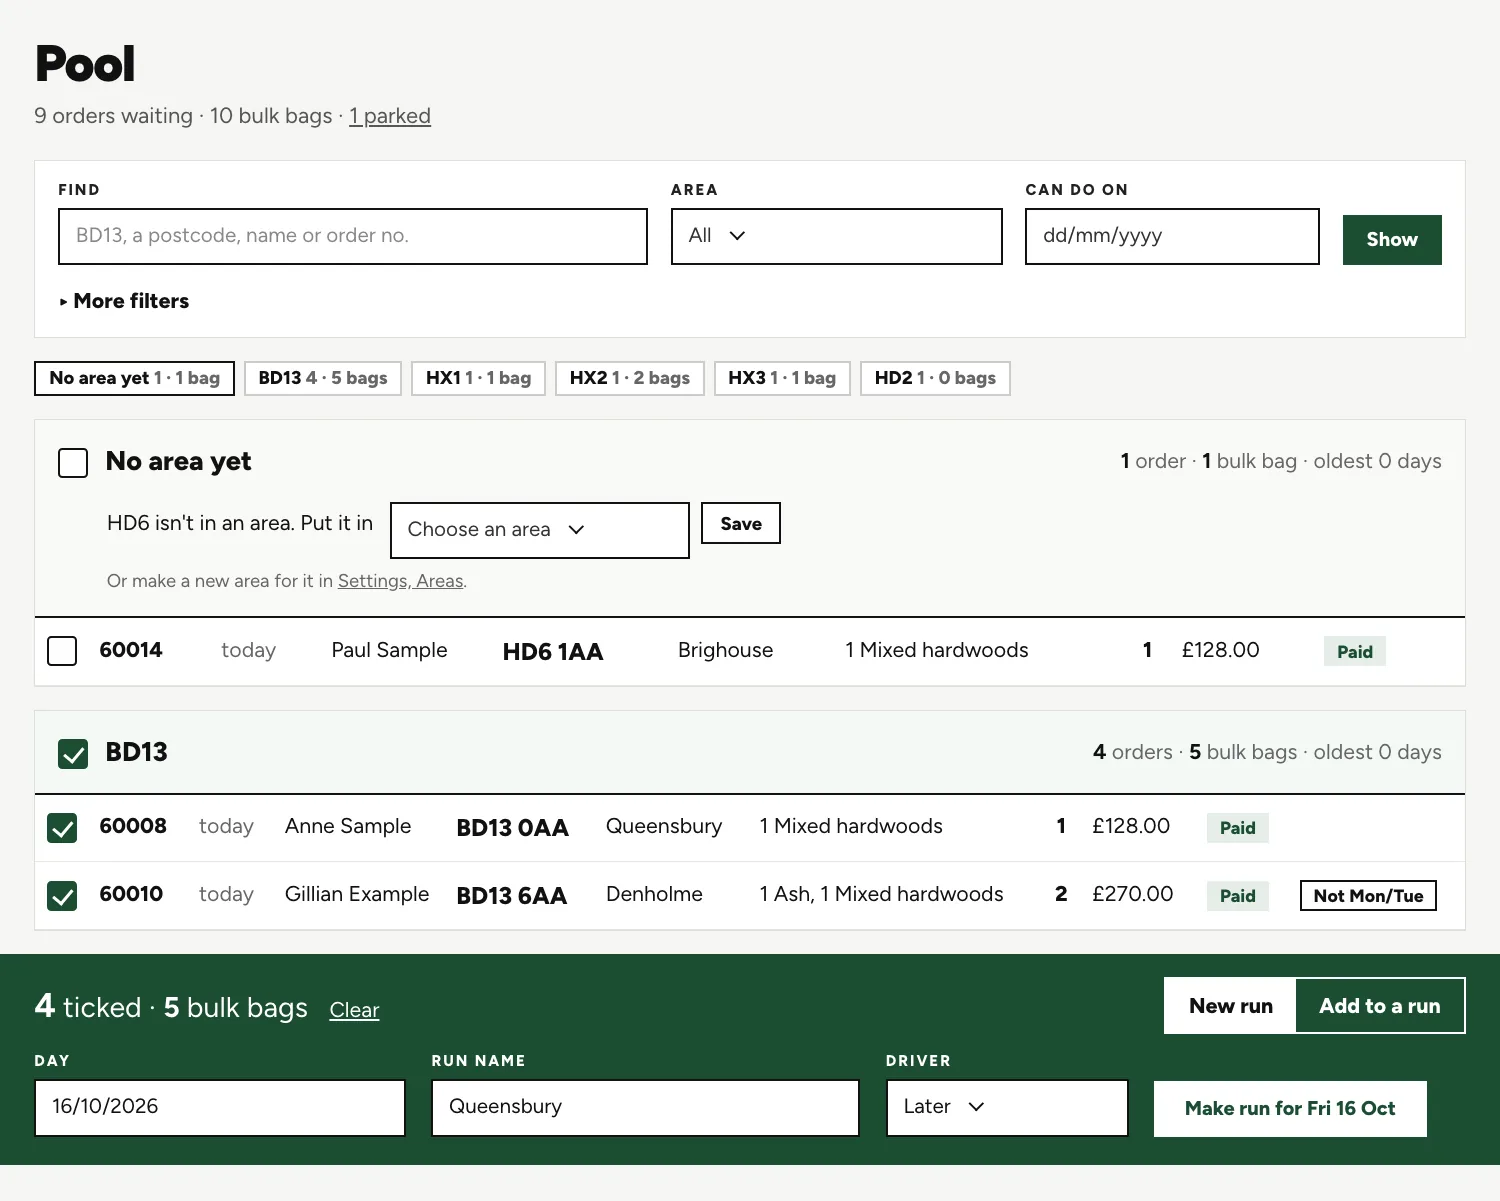The width and height of the screenshot is (1500, 1201).
Task: Click postcode BD13 0AA
Action: coord(513,828)
